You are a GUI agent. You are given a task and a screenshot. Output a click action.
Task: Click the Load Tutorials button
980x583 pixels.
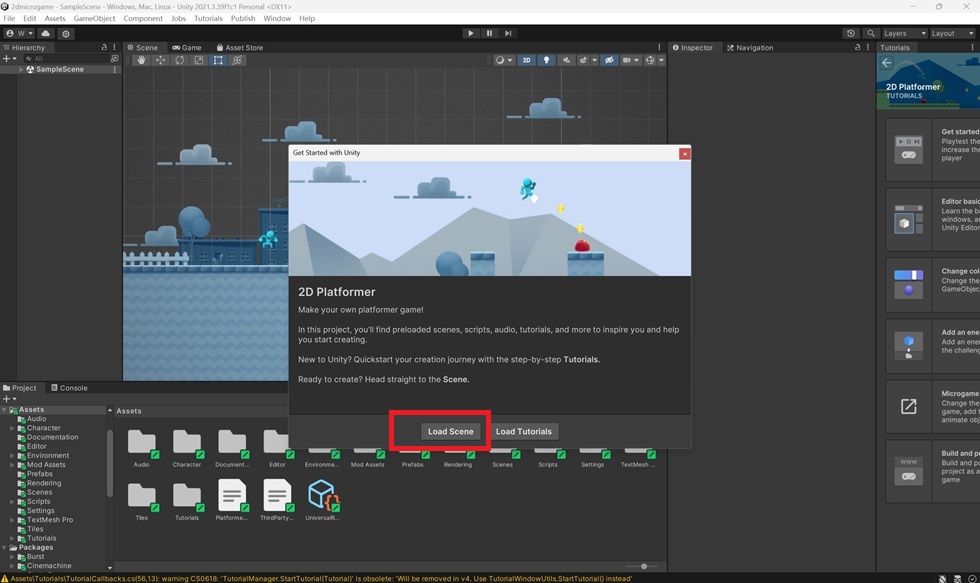[x=524, y=431]
